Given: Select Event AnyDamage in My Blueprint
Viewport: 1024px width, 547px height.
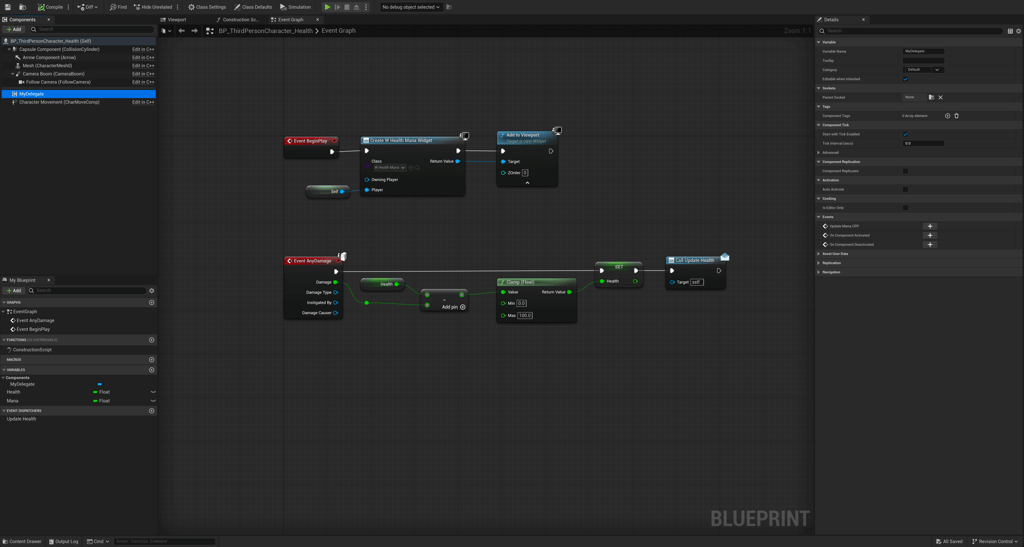Looking at the screenshot, I should click(35, 320).
